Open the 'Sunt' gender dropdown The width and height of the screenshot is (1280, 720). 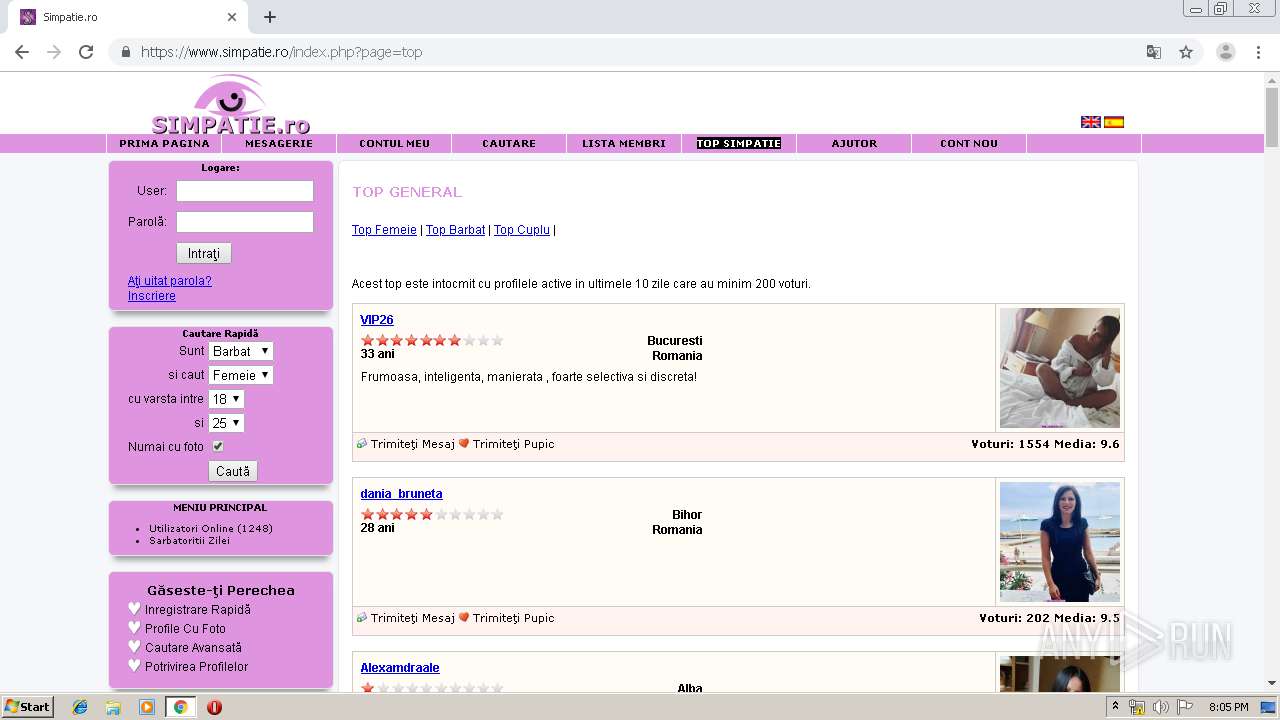241,351
